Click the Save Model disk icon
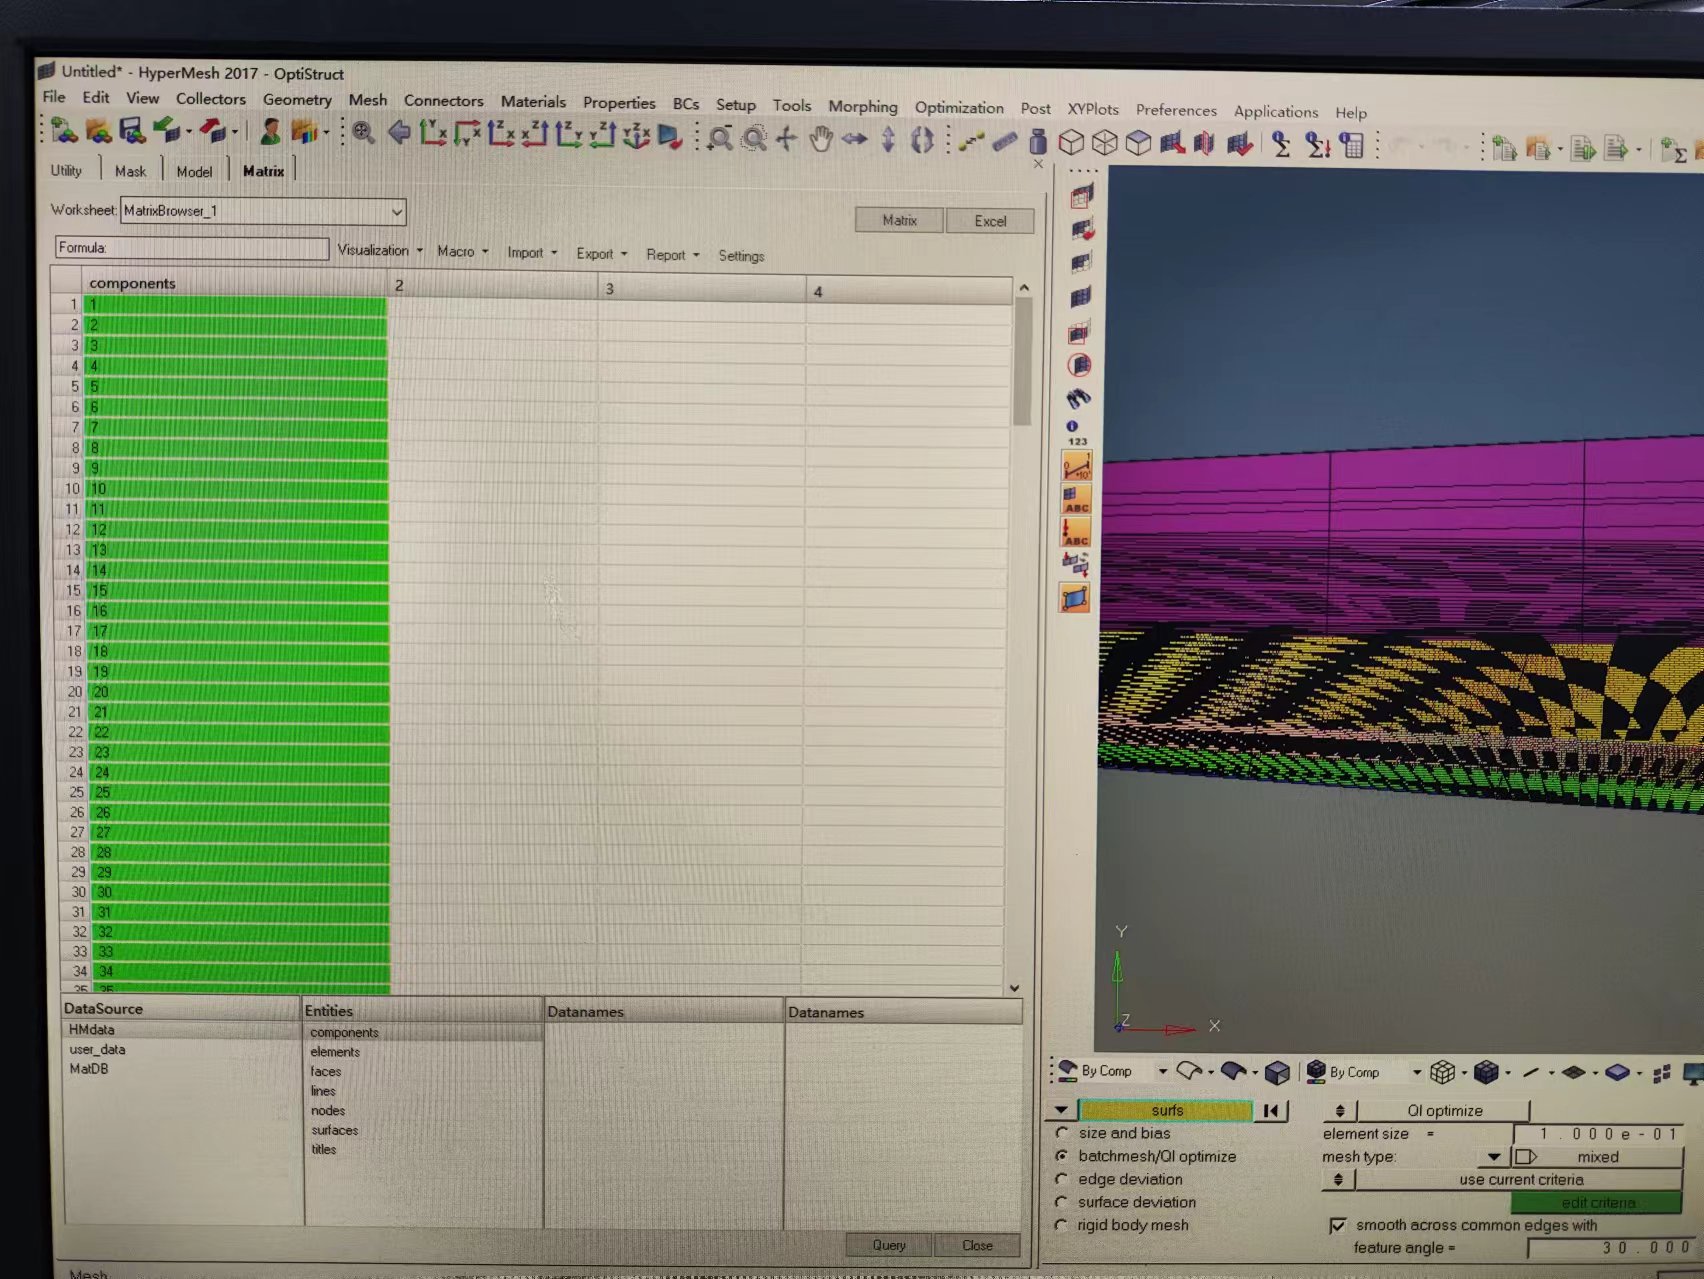1704x1279 pixels. click(131, 130)
